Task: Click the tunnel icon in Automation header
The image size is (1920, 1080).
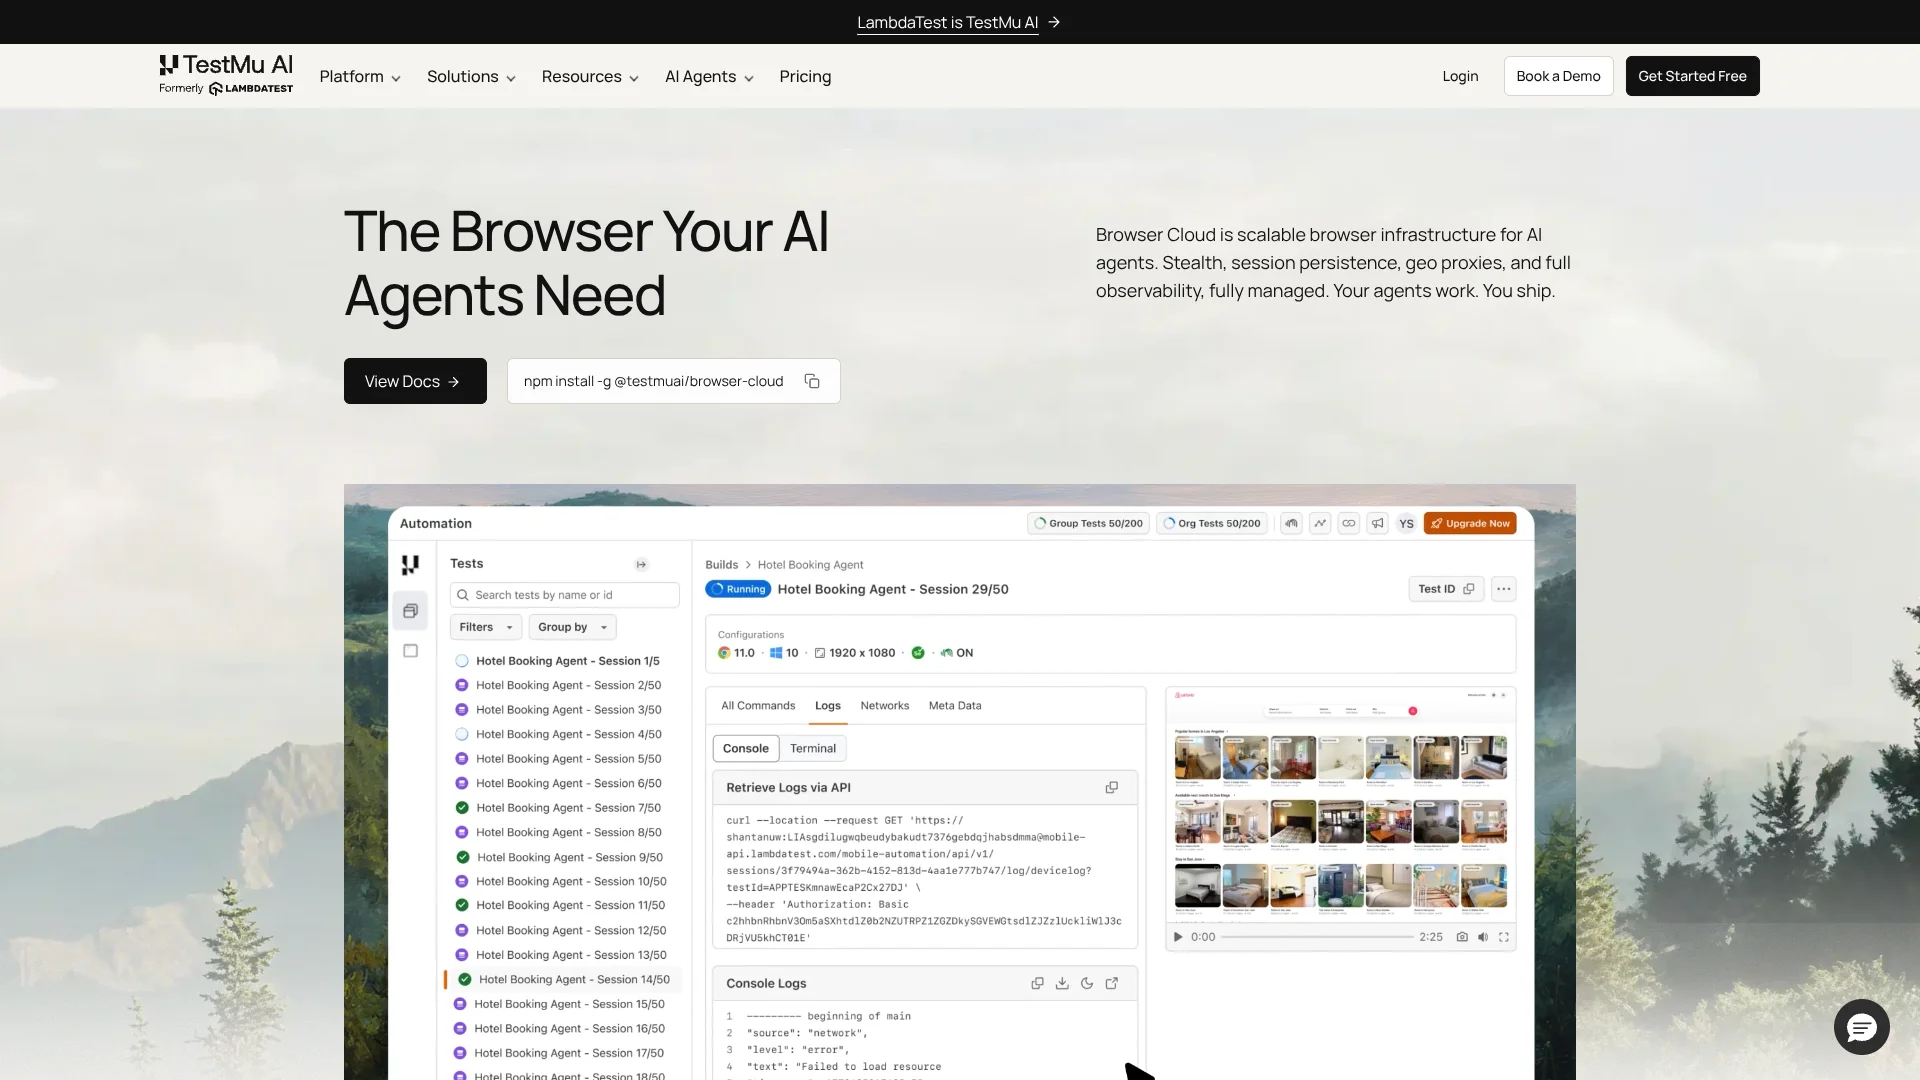Action: pyautogui.click(x=1291, y=523)
